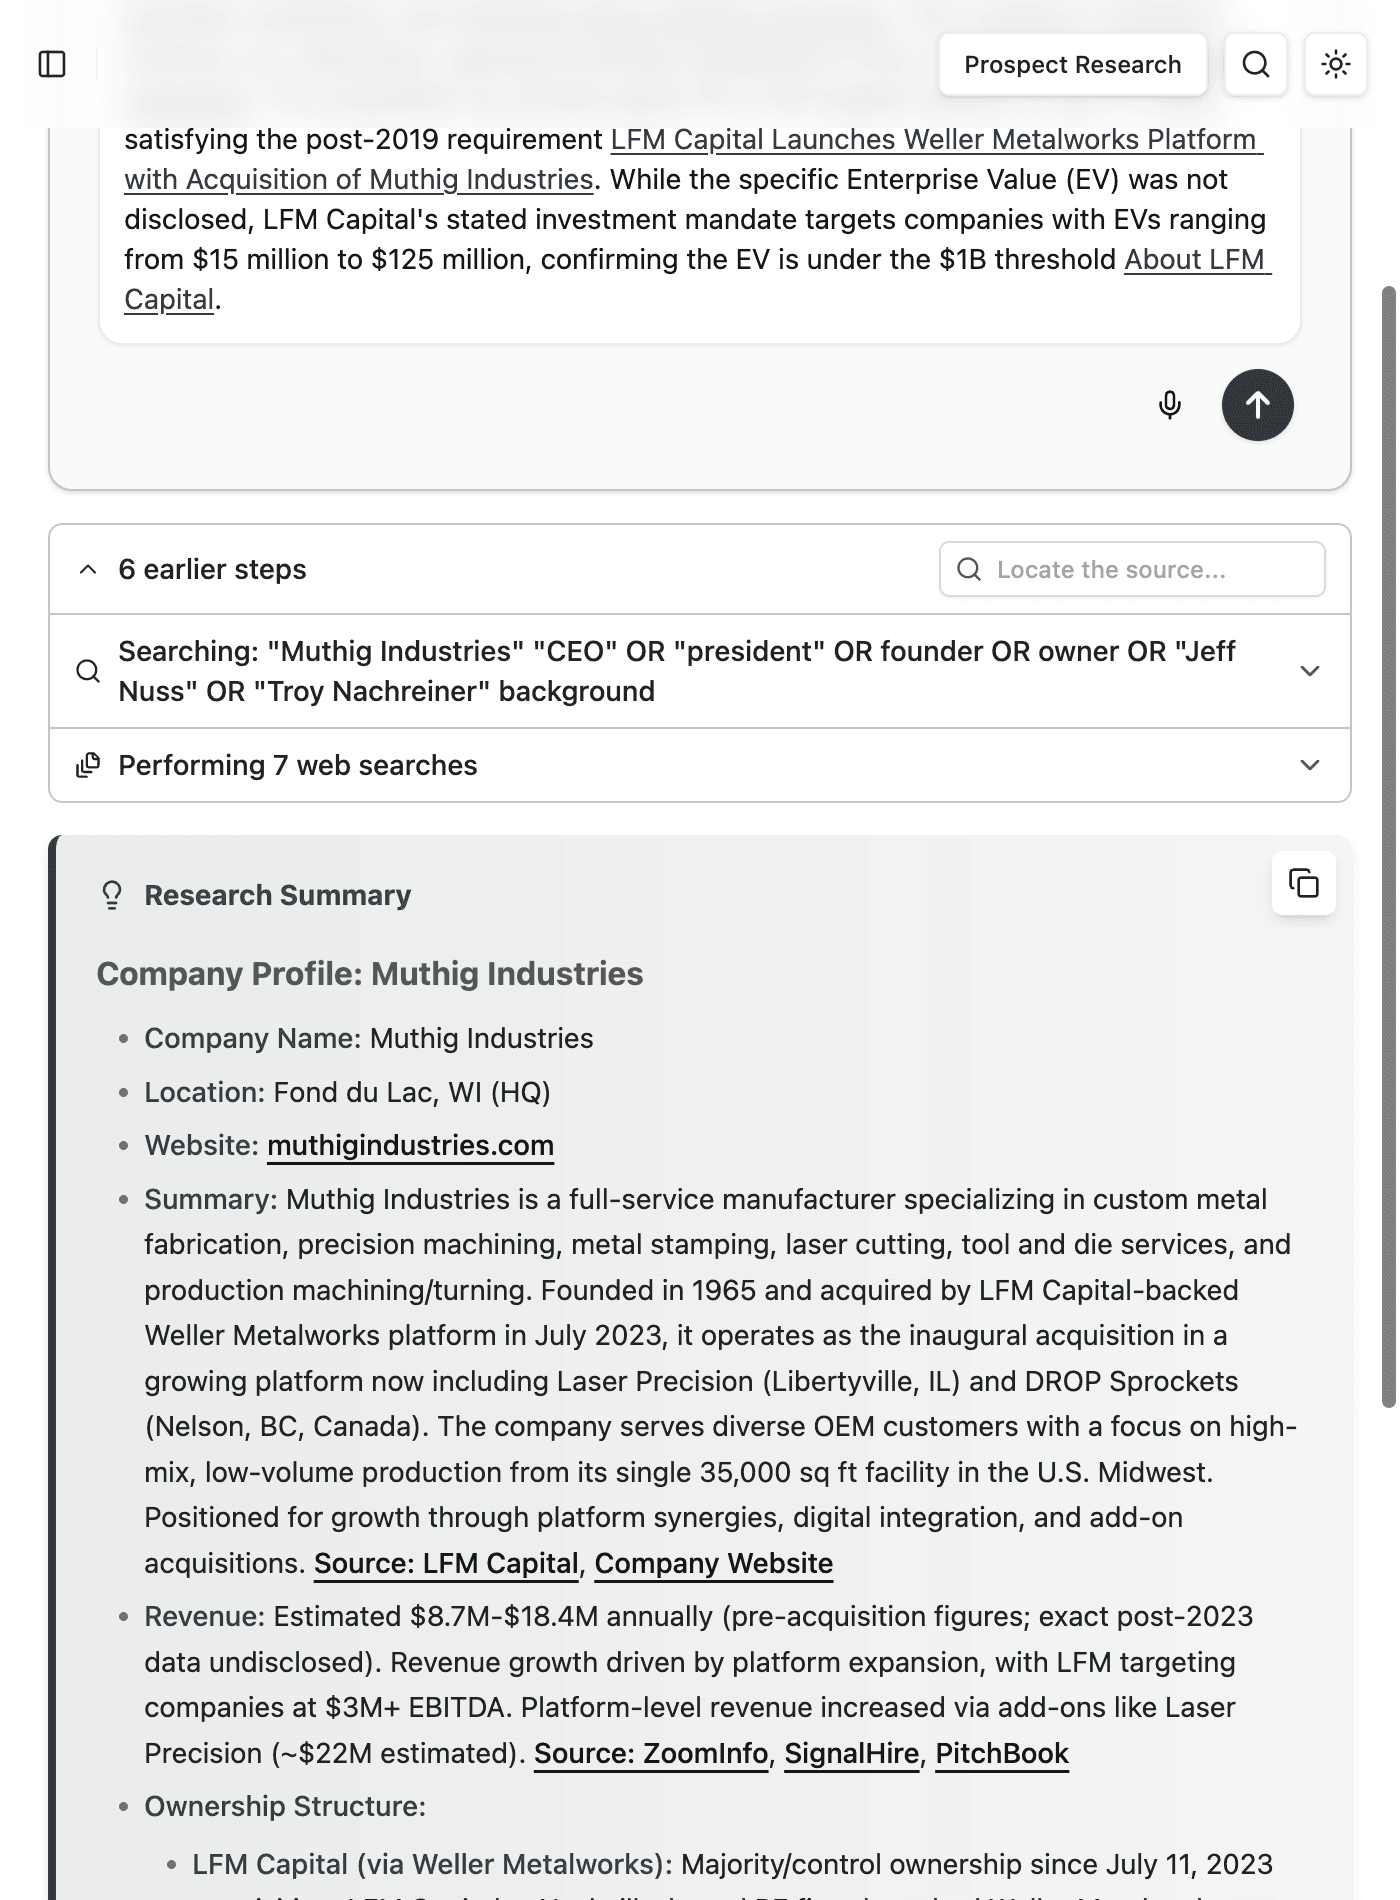Switch theme using the sun icon
The height and width of the screenshot is (1900, 1400).
coord(1336,65)
